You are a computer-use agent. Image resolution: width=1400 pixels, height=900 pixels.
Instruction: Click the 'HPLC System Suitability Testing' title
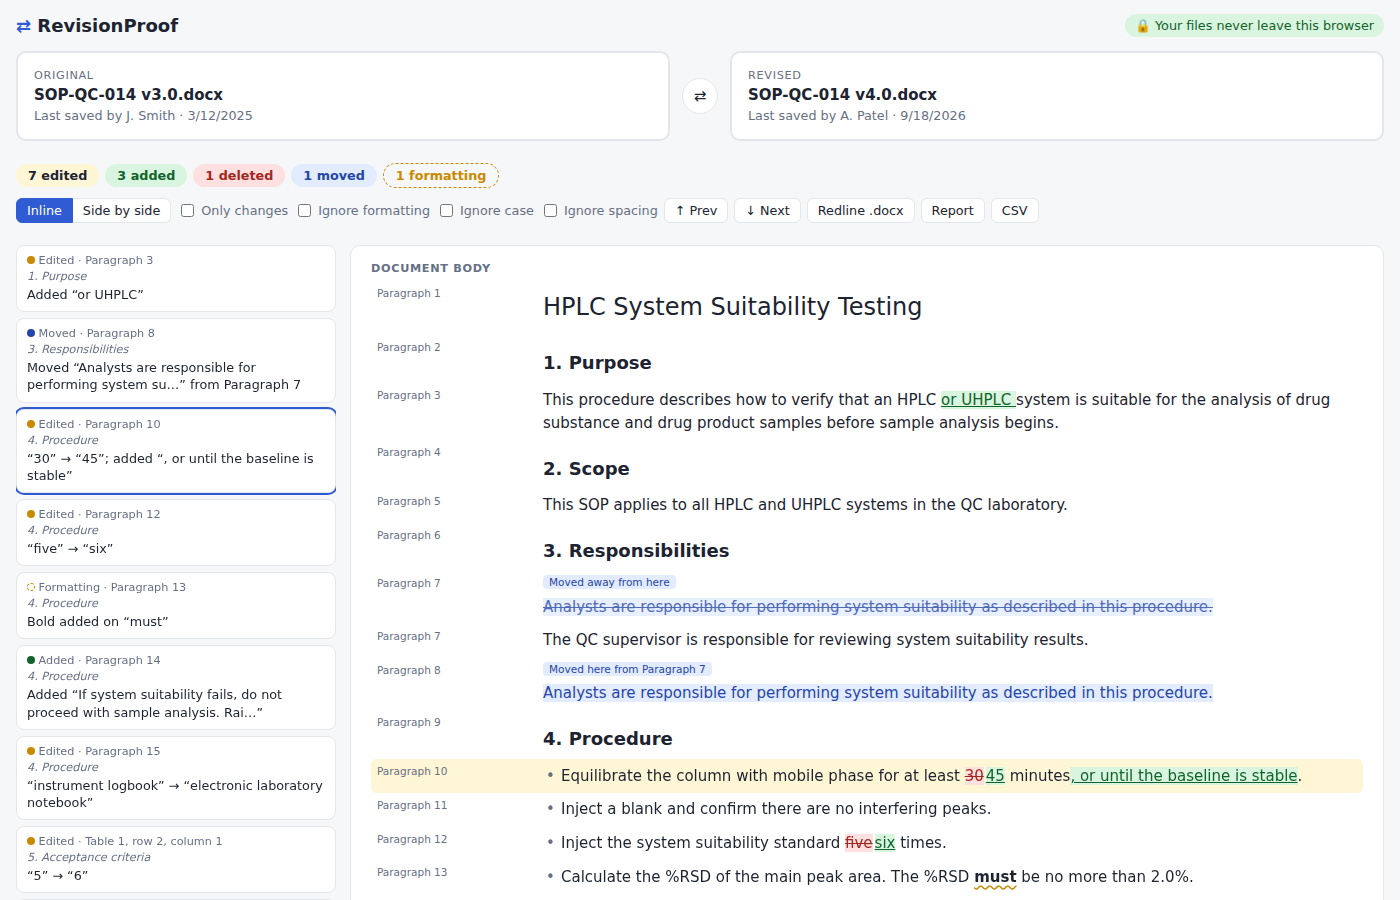pos(732,307)
